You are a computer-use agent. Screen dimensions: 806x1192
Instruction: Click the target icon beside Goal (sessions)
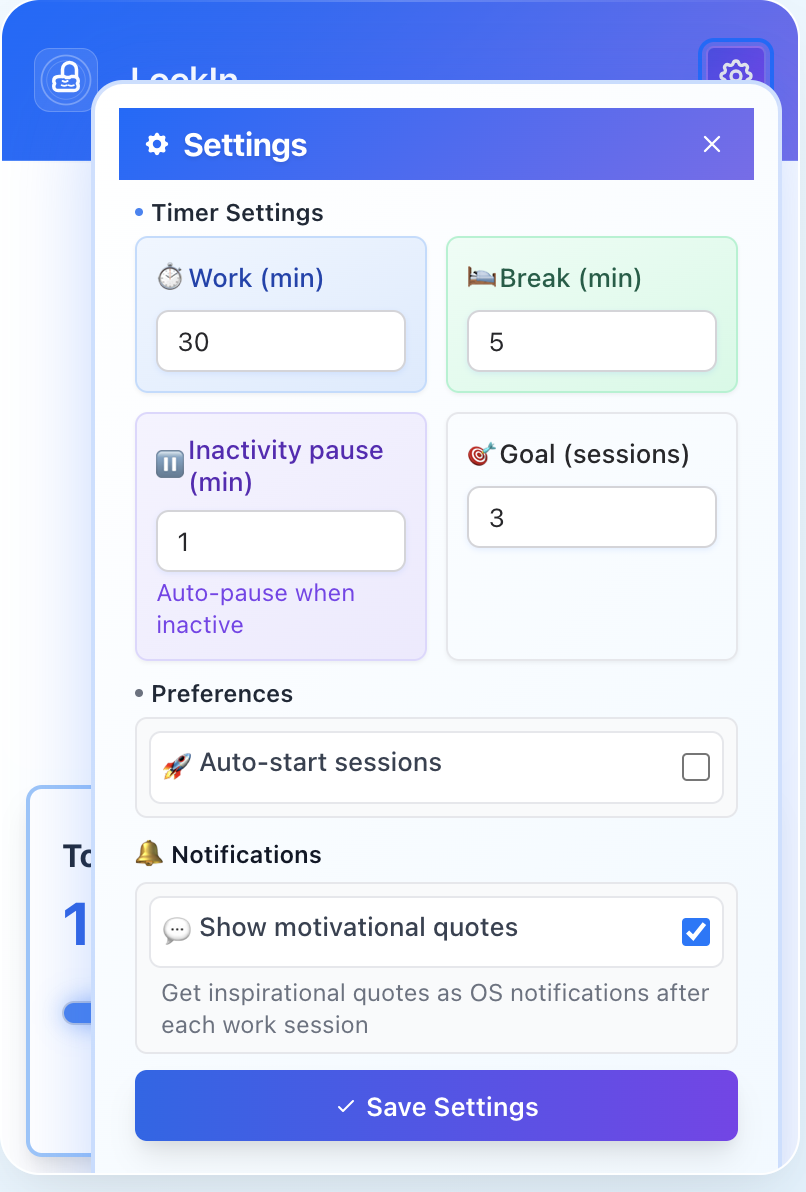482,455
